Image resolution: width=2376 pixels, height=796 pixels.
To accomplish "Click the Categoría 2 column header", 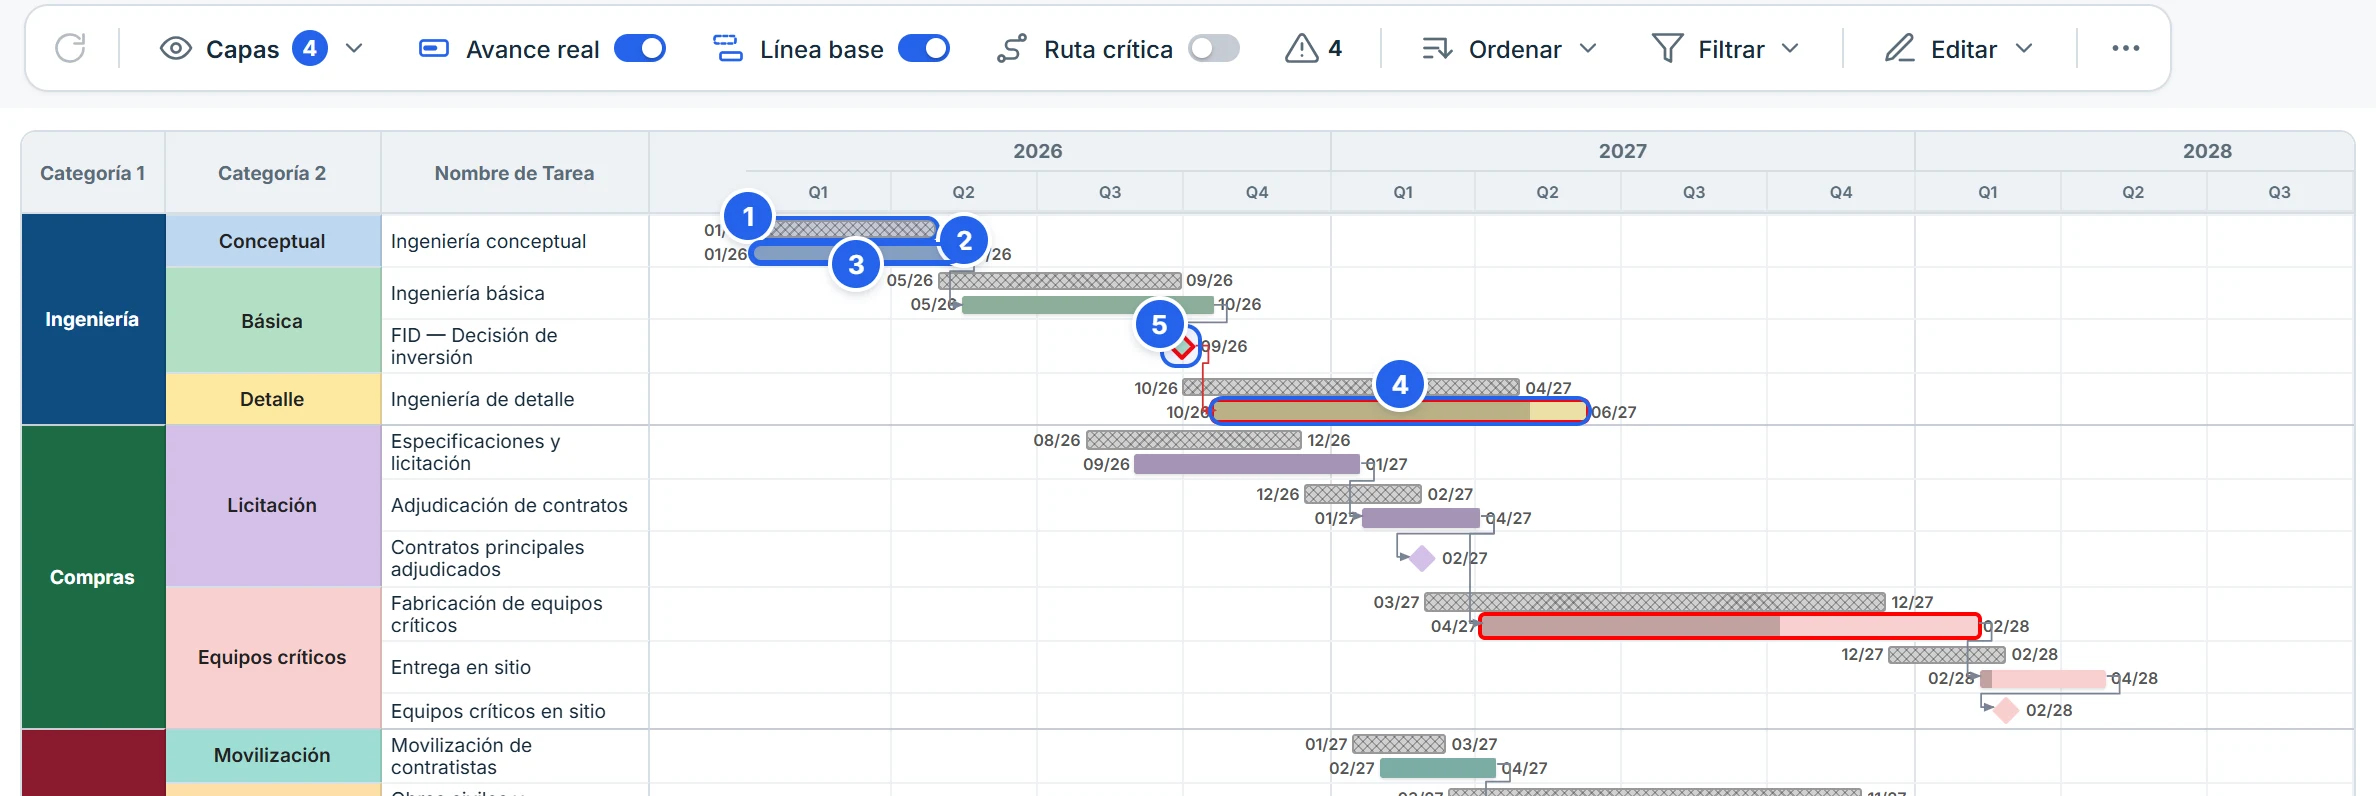I will coord(272,173).
